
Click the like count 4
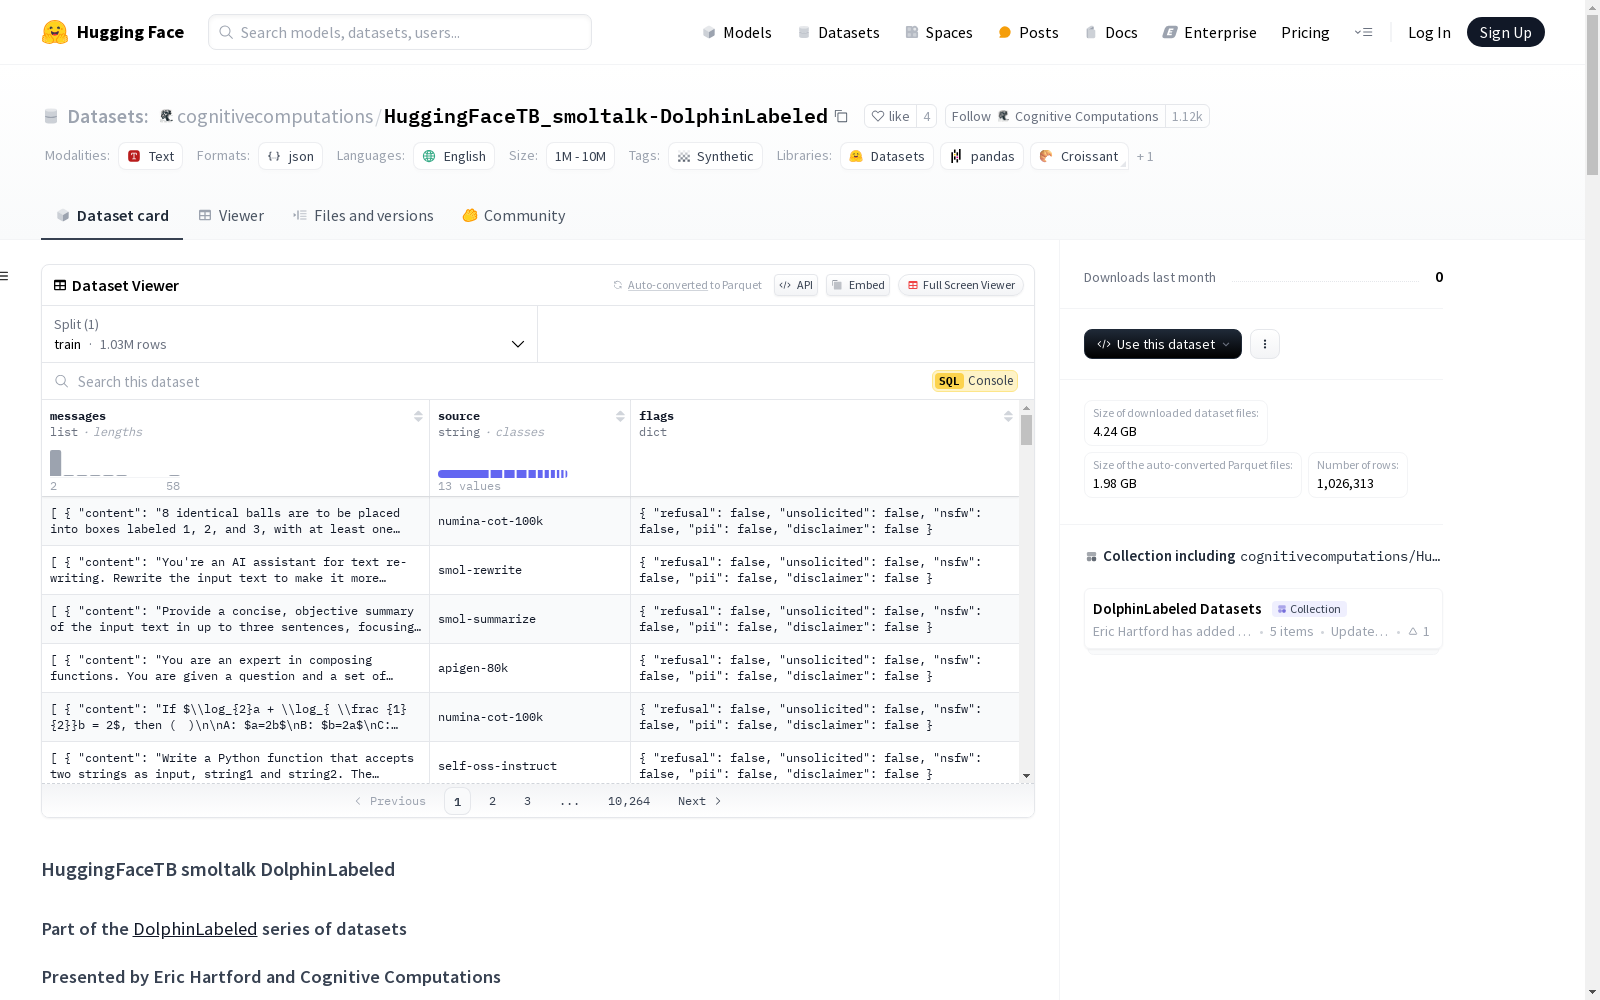927,116
